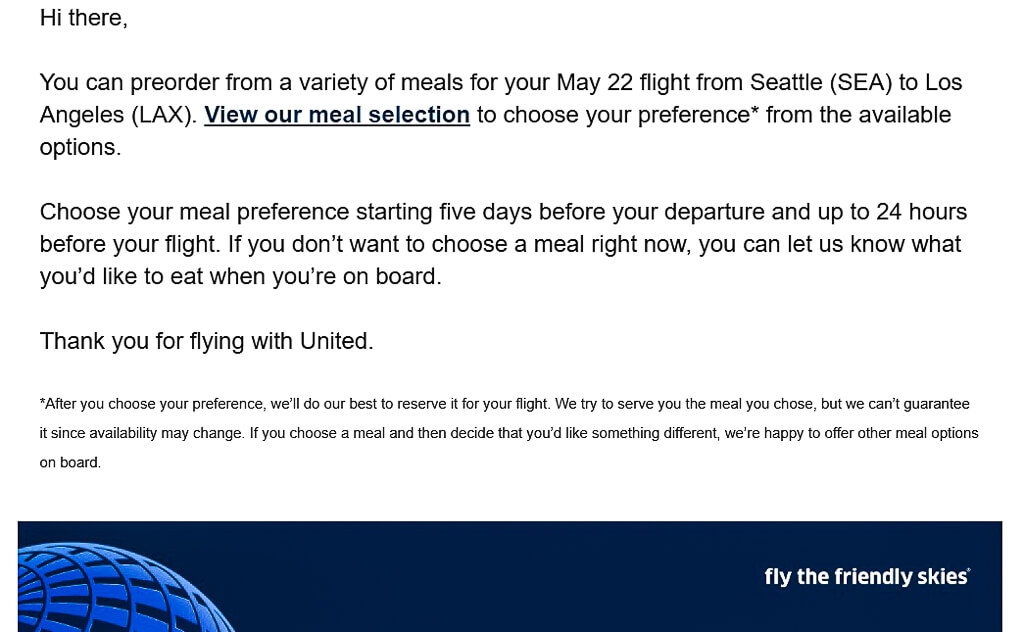Screen dimensions: 1024x632
Task: Click the "May 22" flight date text
Action: tap(594, 83)
